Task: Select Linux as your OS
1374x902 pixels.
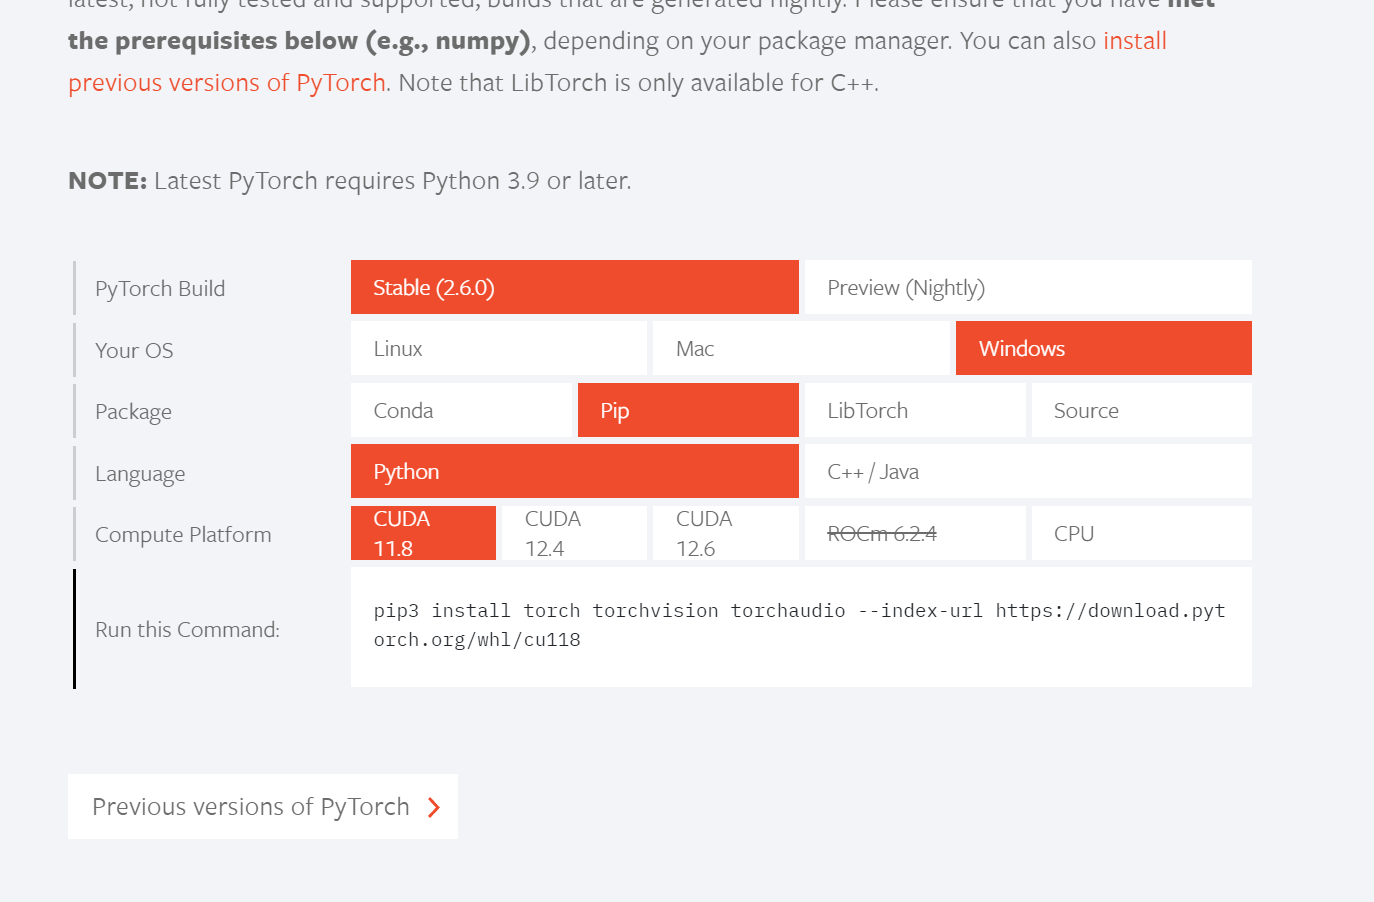Action: [x=498, y=349]
